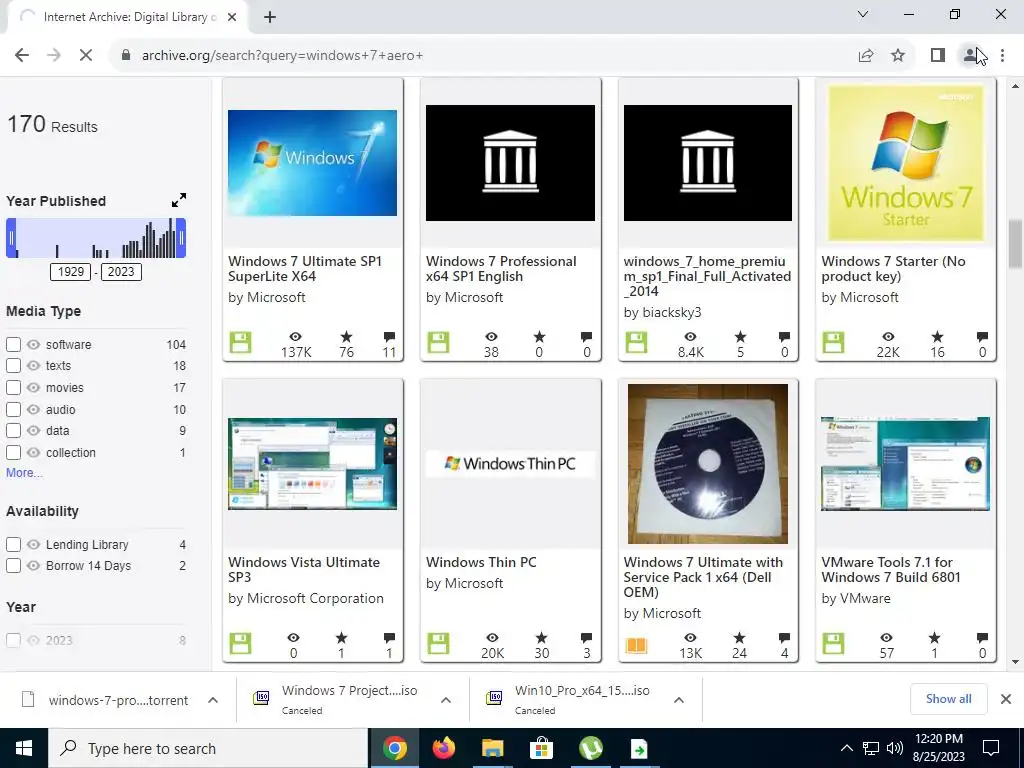Open the browser side panel

(x=938, y=56)
